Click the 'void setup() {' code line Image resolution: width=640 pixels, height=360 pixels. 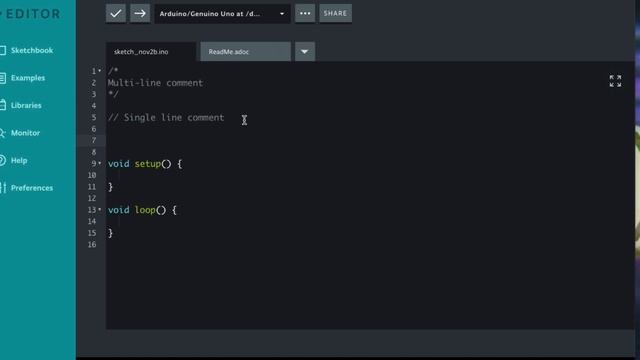pos(145,164)
